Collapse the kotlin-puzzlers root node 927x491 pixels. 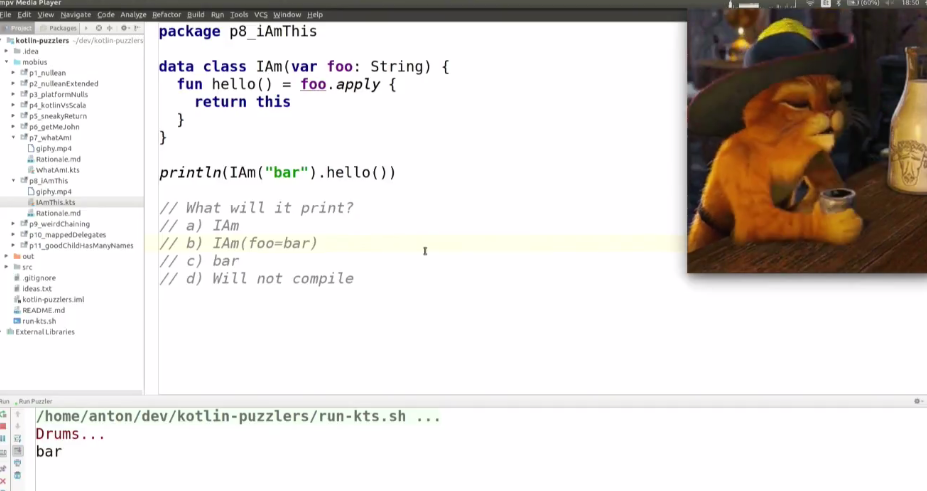click(x=2, y=40)
